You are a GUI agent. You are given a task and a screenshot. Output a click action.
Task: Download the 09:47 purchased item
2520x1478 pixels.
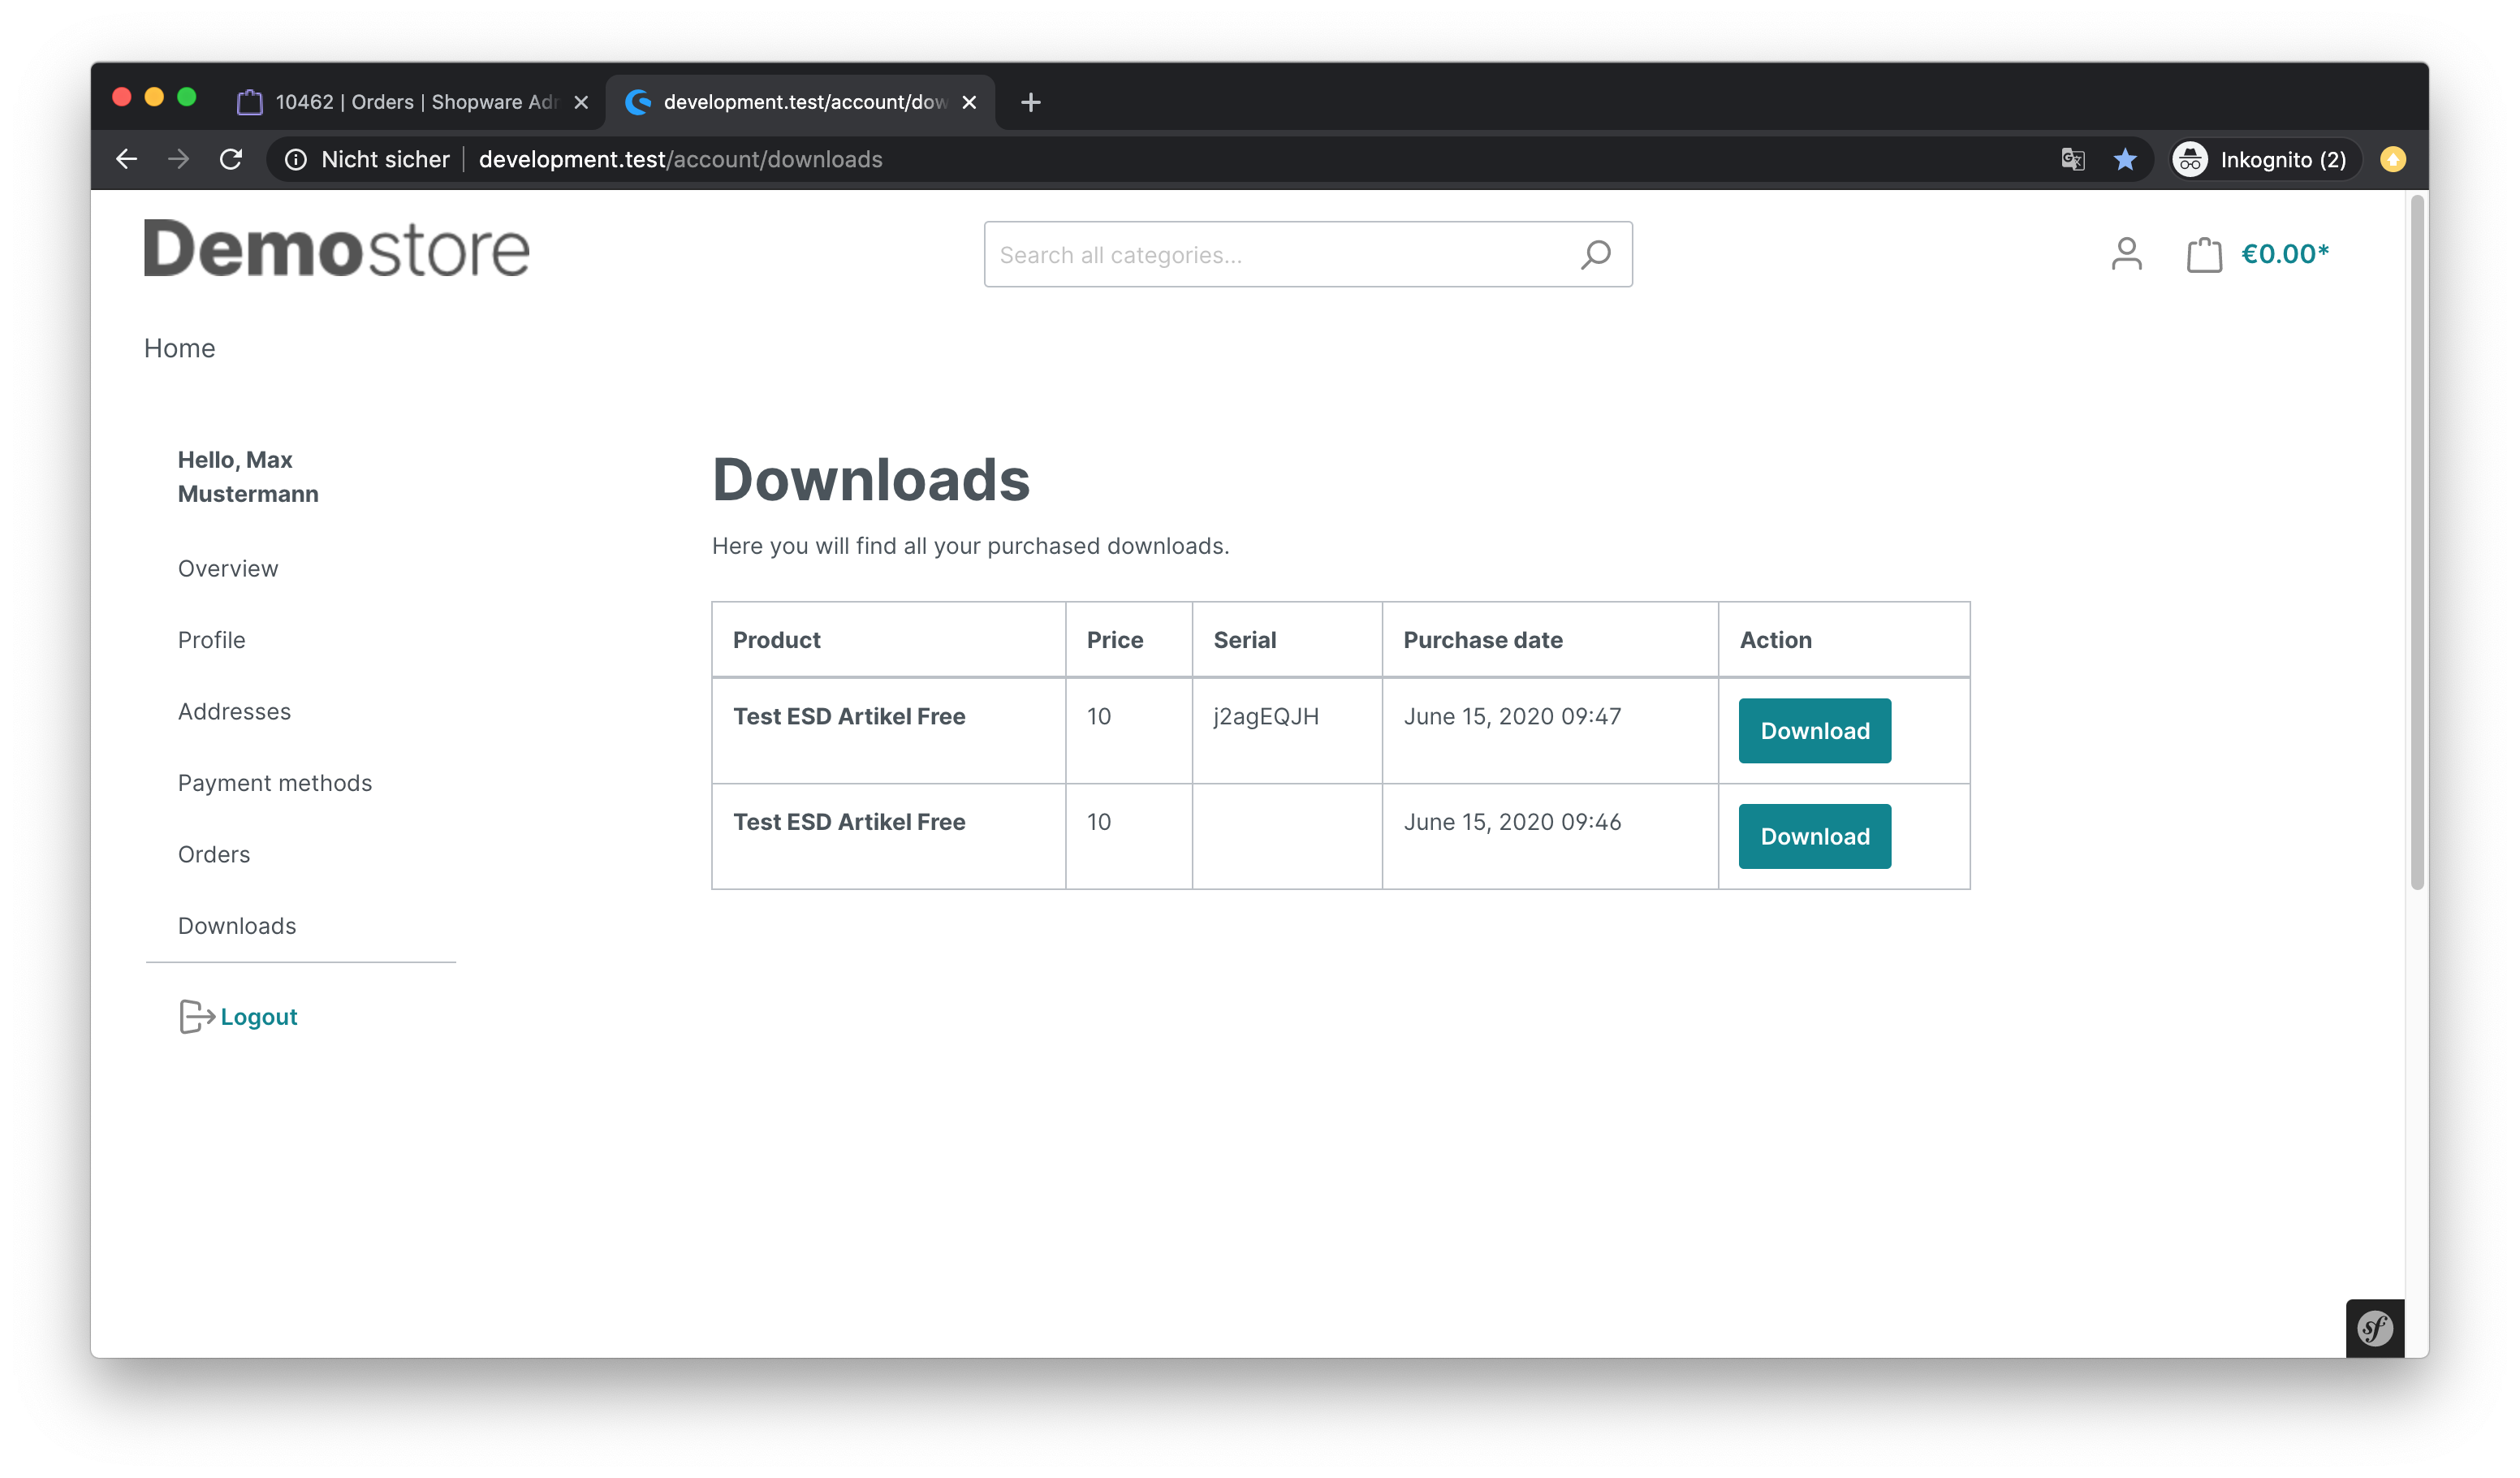(1814, 730)
